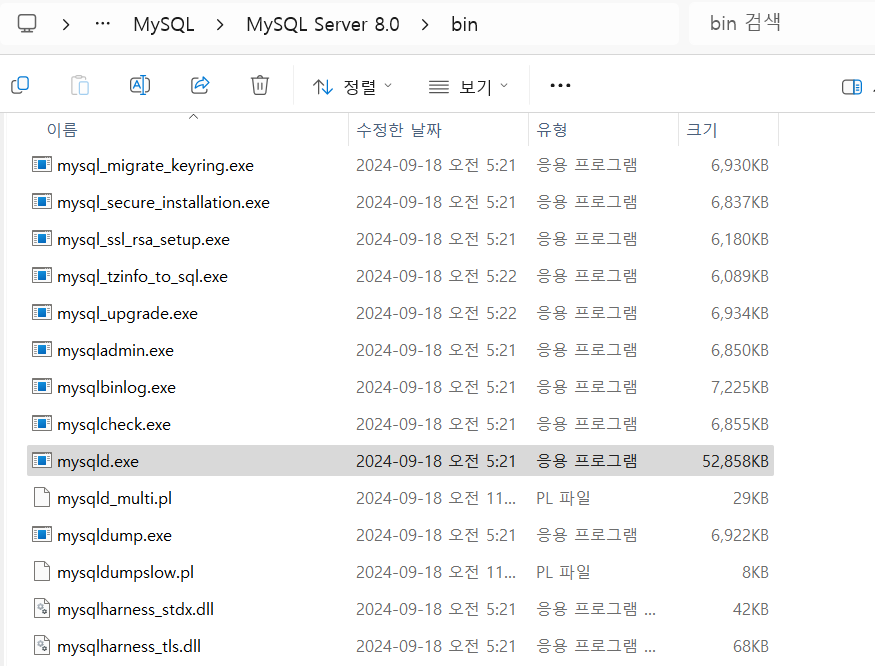Click the 42KB size of mysqlharness_stdx.dll
Screen dimensions: 875x666
[x=751, y=609]
